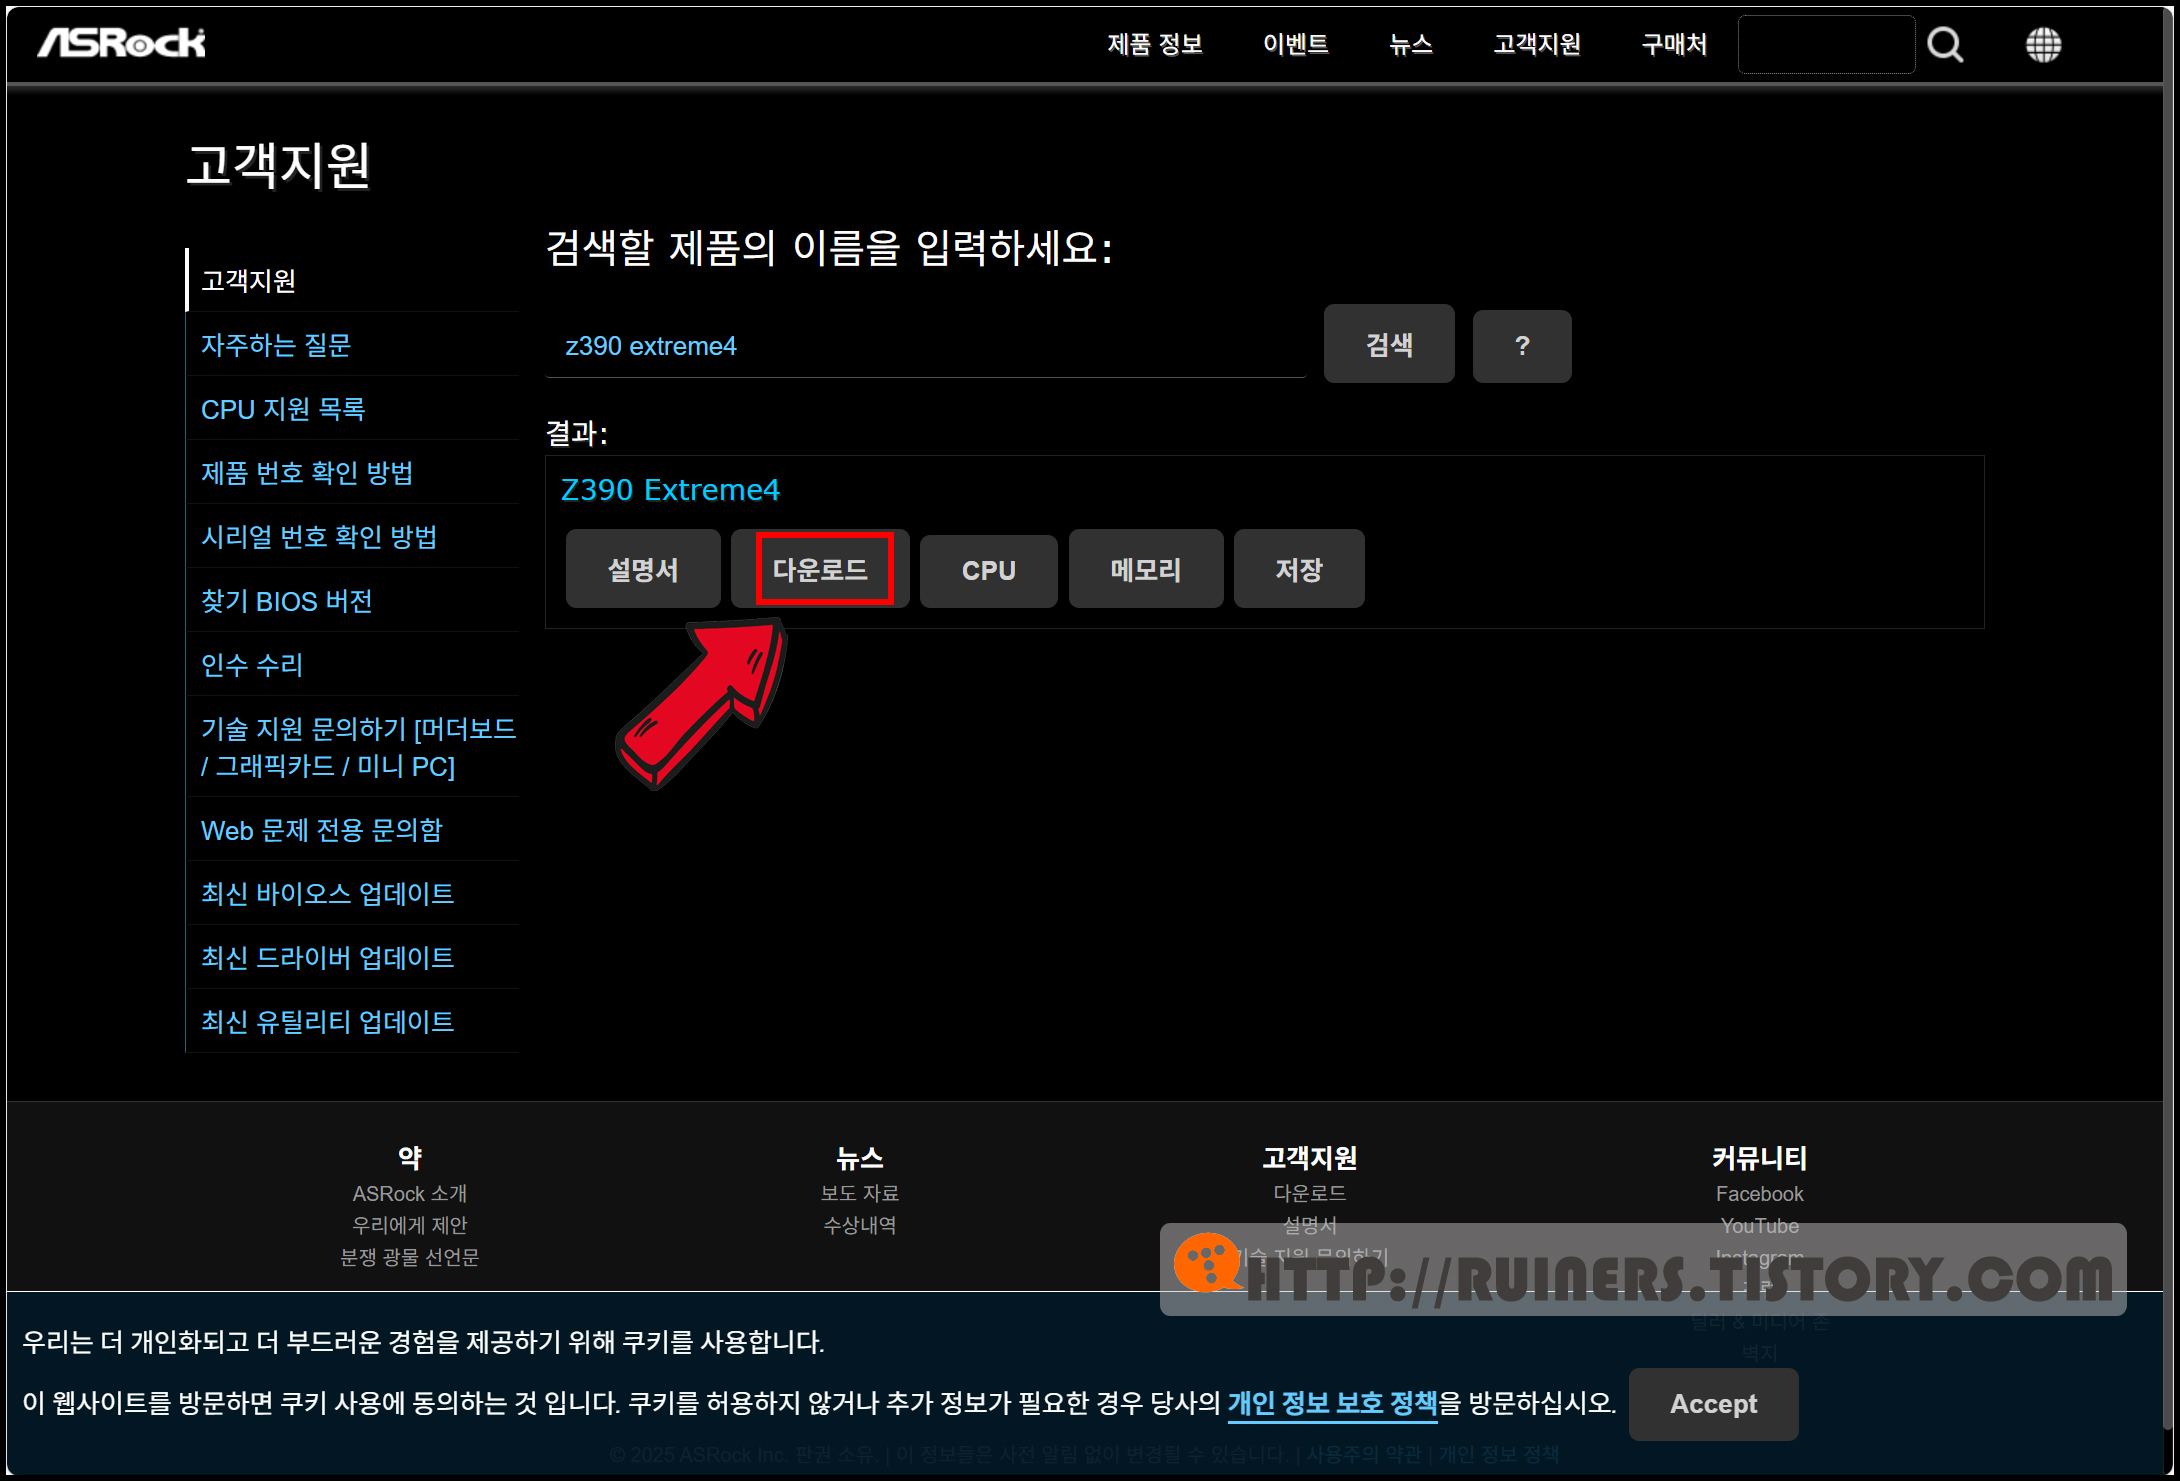2180x1481 pixels.
Task: Open the Z390 Extreme4 result link
Action: click(x=670, y=490)
